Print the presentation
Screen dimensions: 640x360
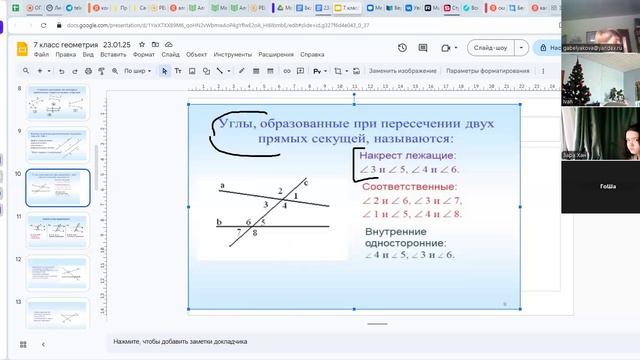(88, 71)
